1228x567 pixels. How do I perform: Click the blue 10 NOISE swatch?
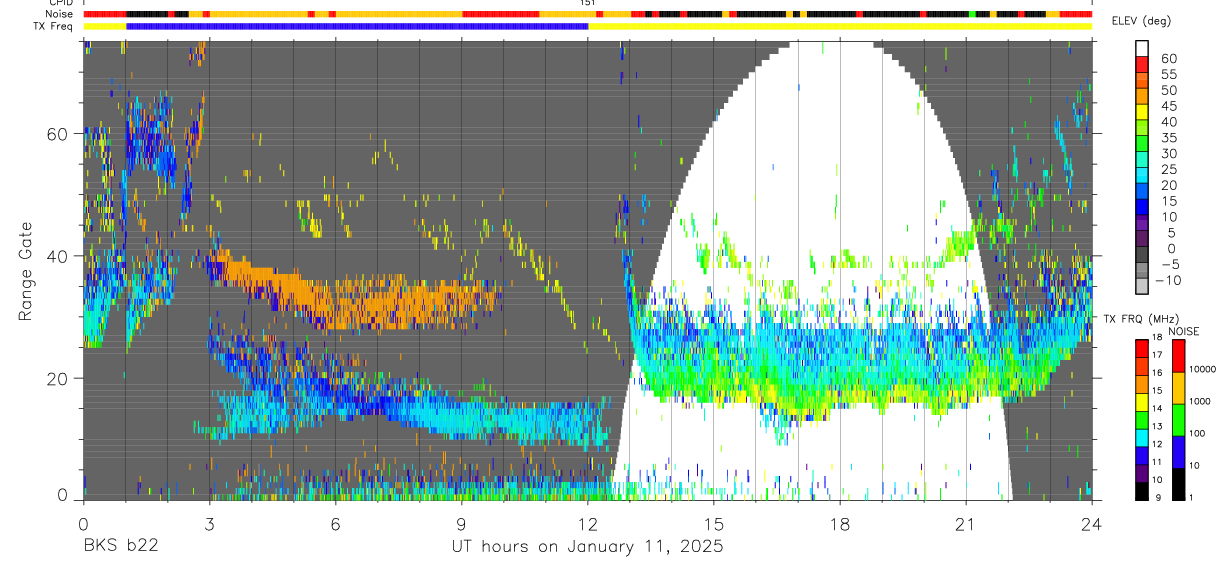(1178, 452)
